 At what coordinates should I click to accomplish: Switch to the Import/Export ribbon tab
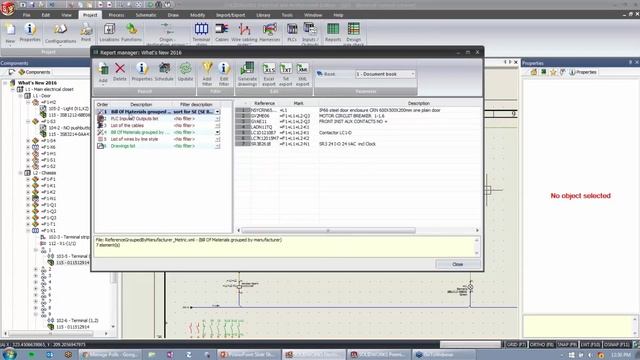[x=230, y=15]
